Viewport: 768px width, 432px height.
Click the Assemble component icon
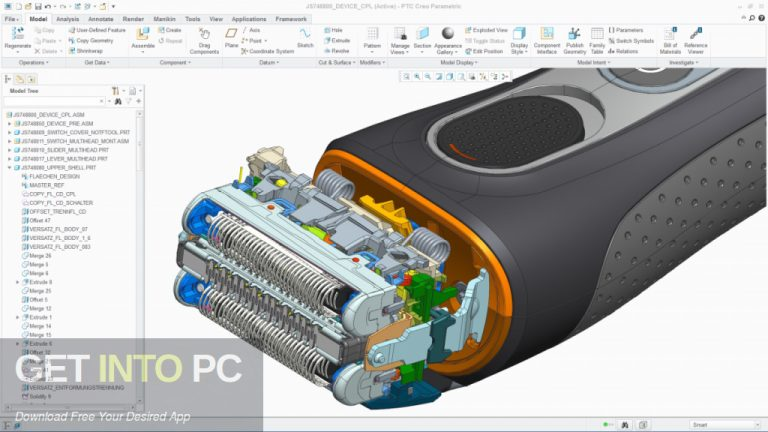143,34
